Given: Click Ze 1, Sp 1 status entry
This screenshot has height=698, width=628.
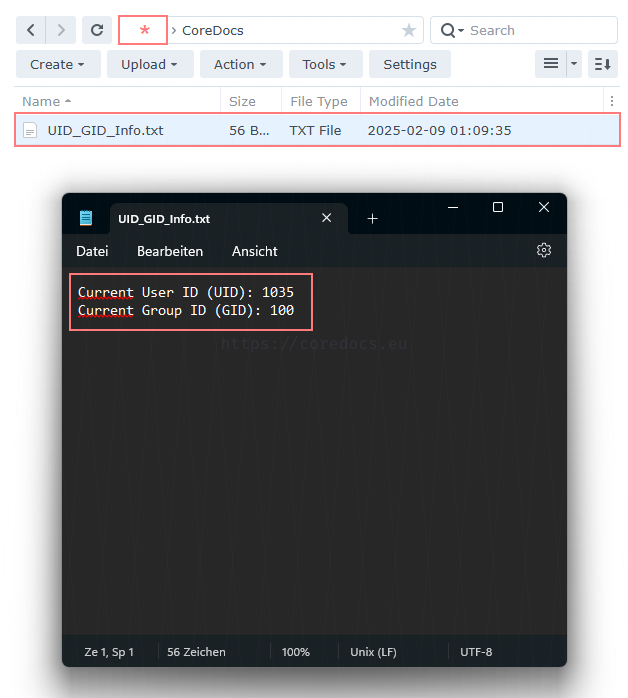Looking at the screenshot, I should [109, 652].
